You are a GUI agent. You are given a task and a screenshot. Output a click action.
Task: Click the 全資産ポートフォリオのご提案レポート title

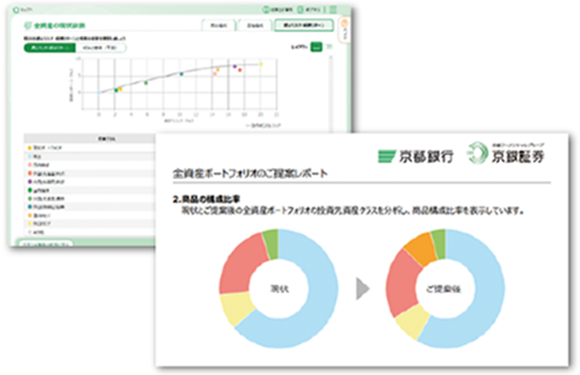pyautogui.click(x=250, y=173)
